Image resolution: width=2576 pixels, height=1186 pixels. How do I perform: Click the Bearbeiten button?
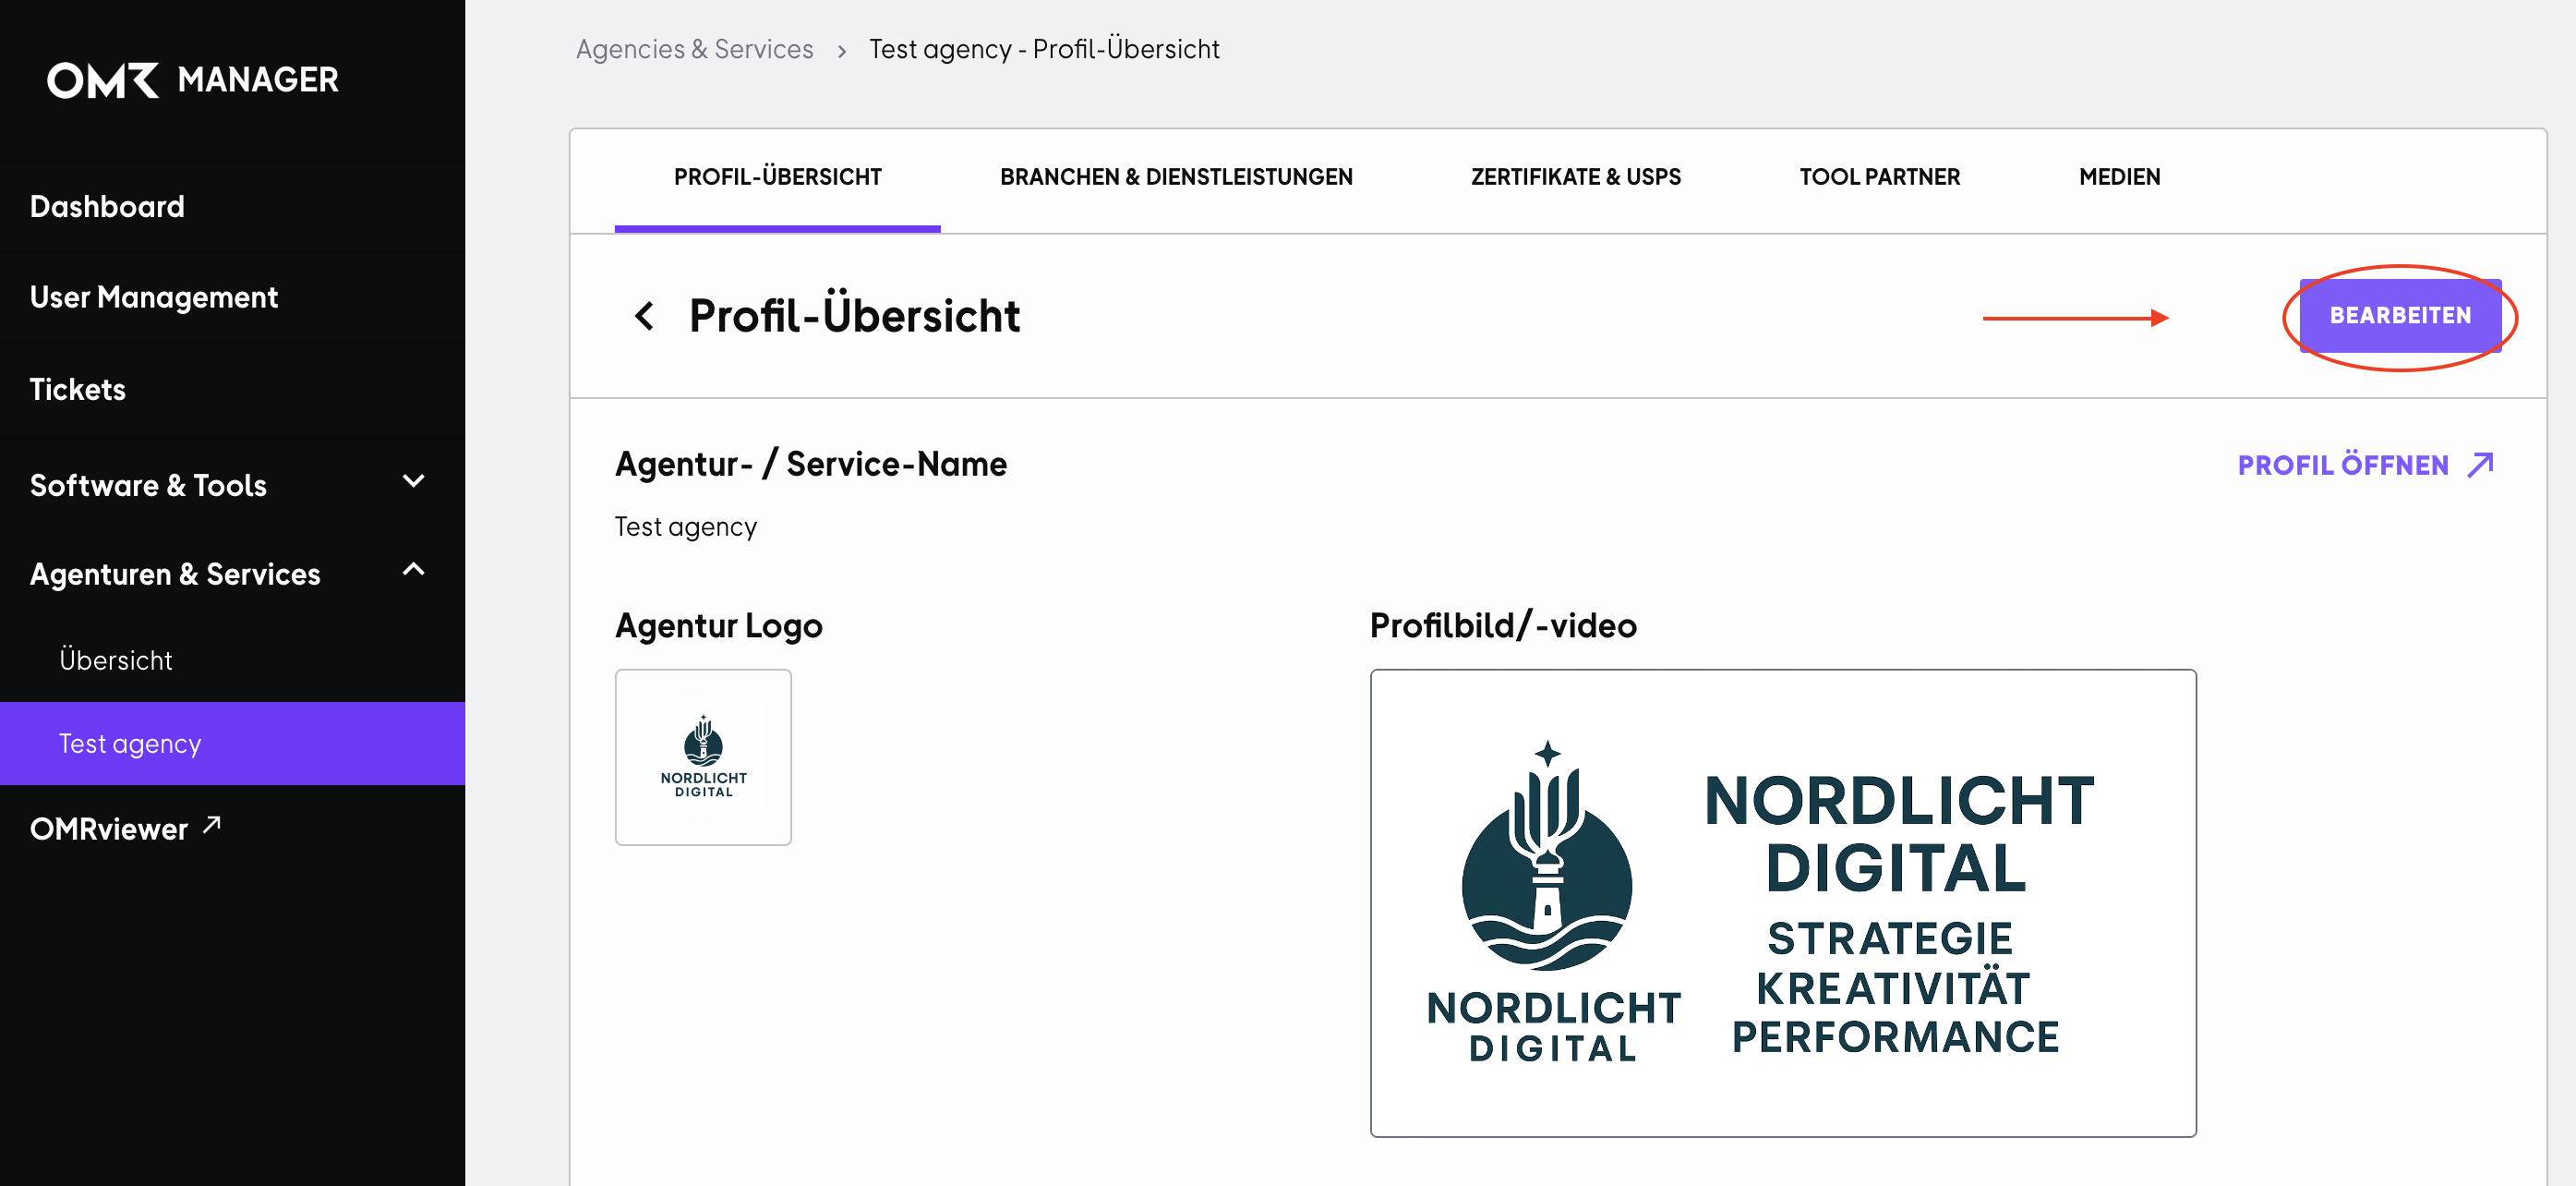(2400, 316)
